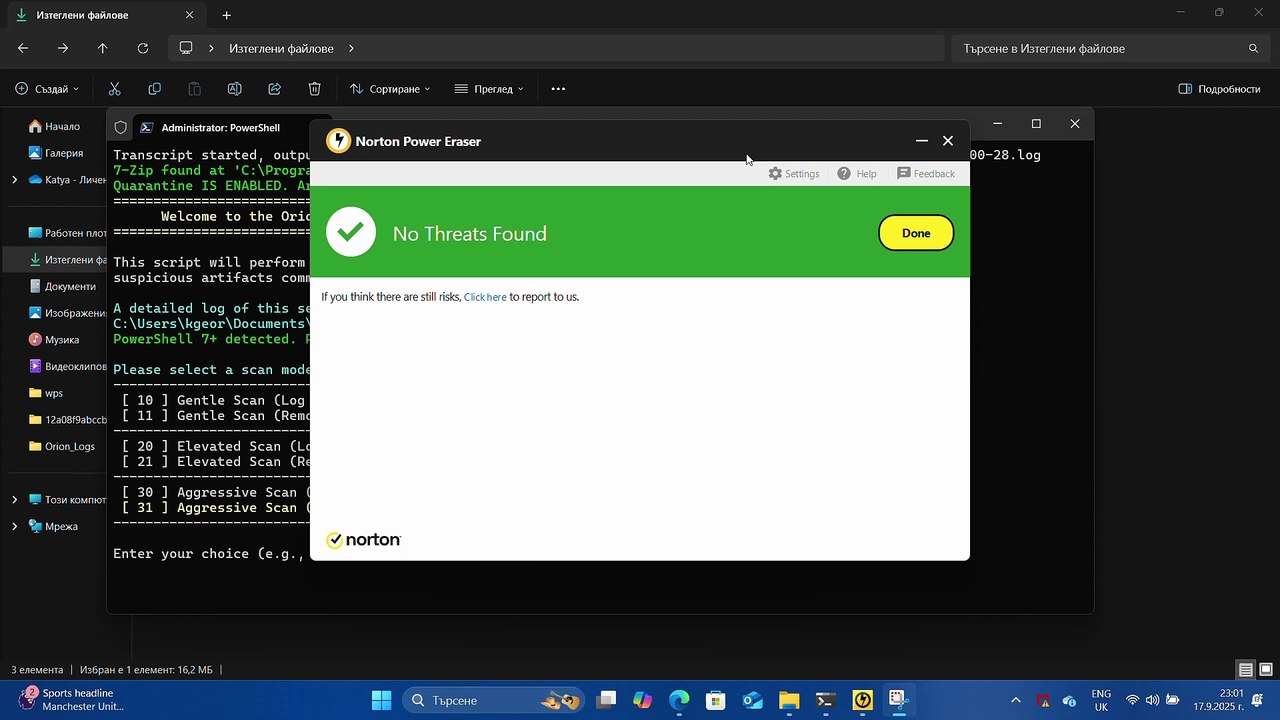Open the Сортиране (Sort) dropdown
1280x720 pixels.
390,89
